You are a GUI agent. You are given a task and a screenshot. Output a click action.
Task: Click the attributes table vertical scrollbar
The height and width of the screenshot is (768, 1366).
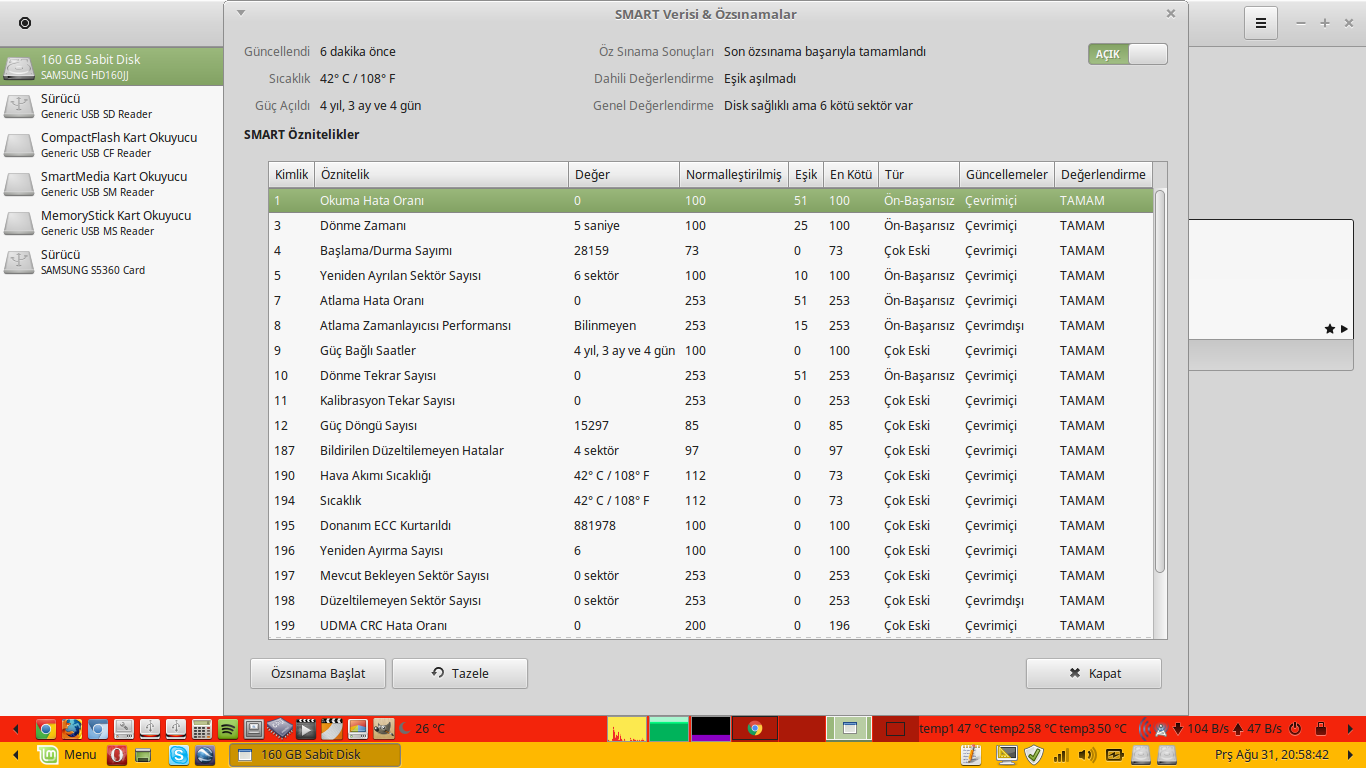pos(1159,380)
